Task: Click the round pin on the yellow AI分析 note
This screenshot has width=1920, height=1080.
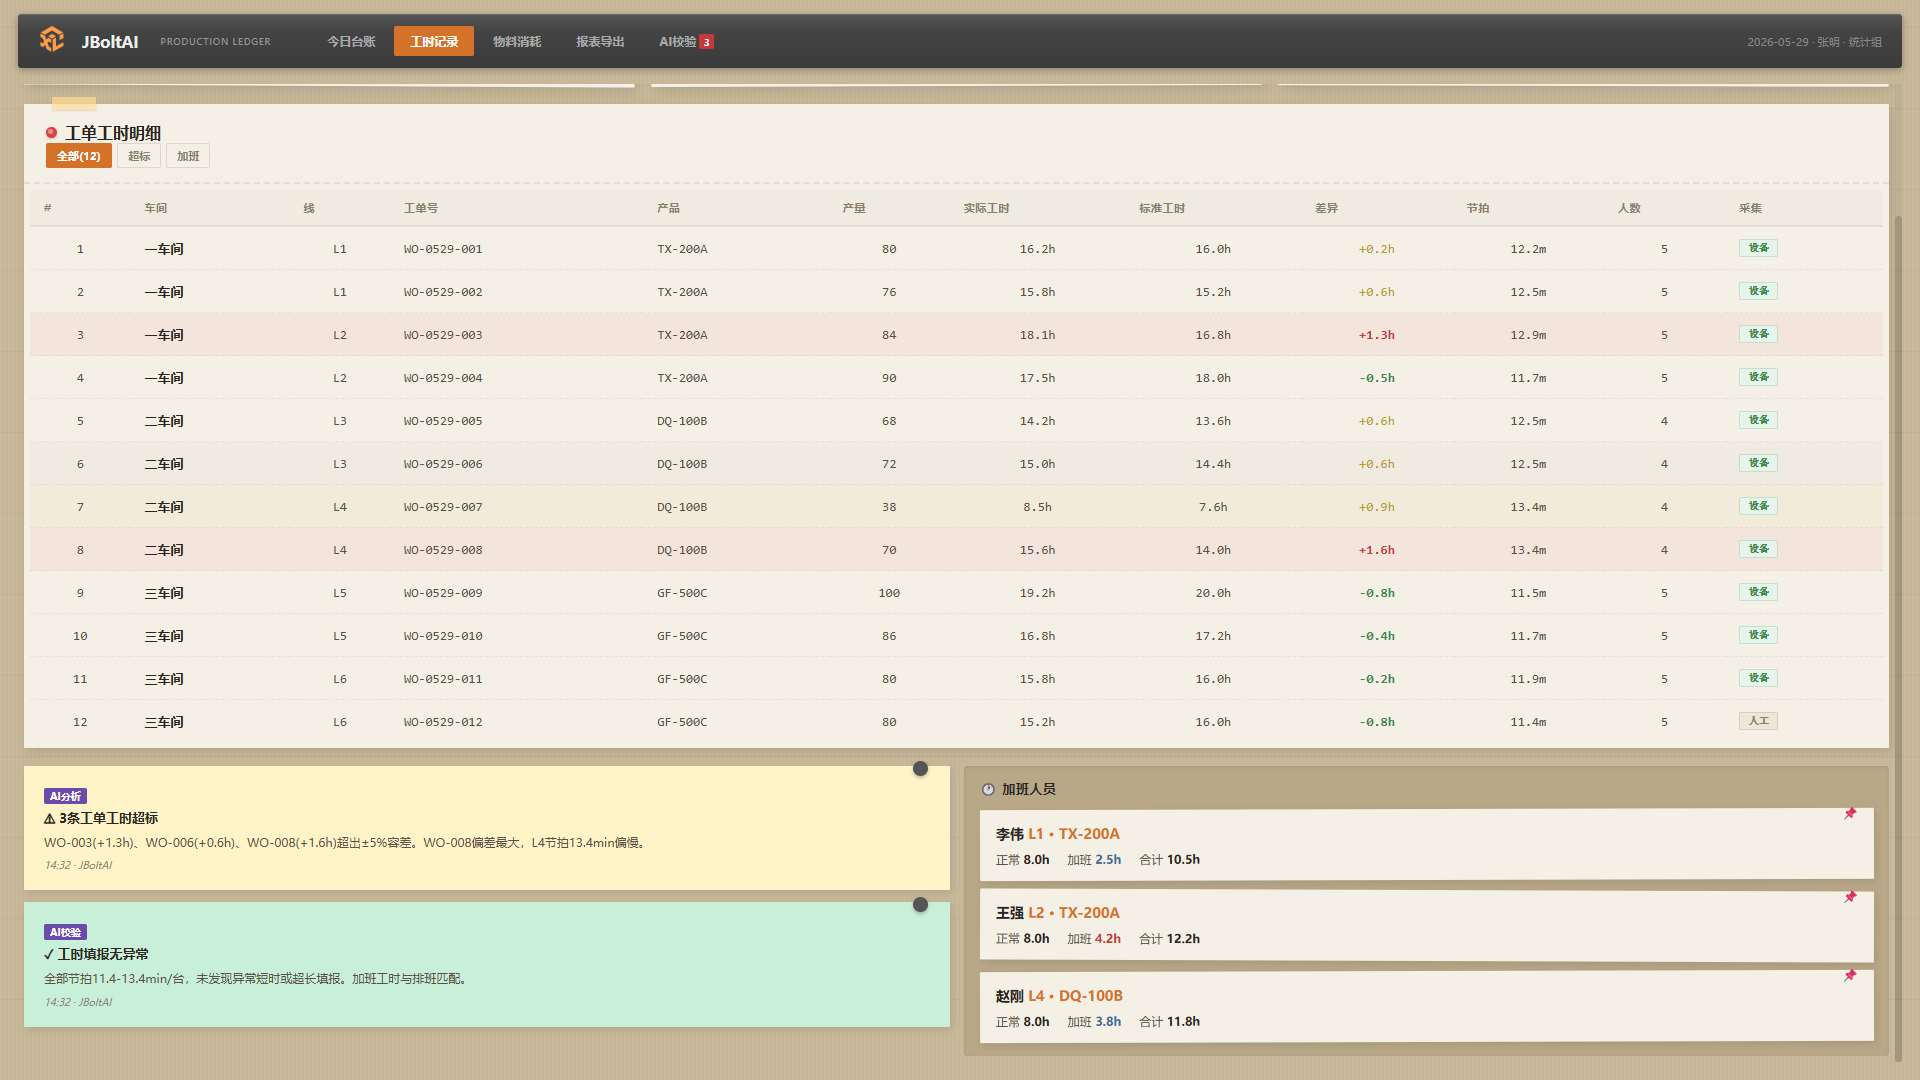Action: tap(920, 769)
